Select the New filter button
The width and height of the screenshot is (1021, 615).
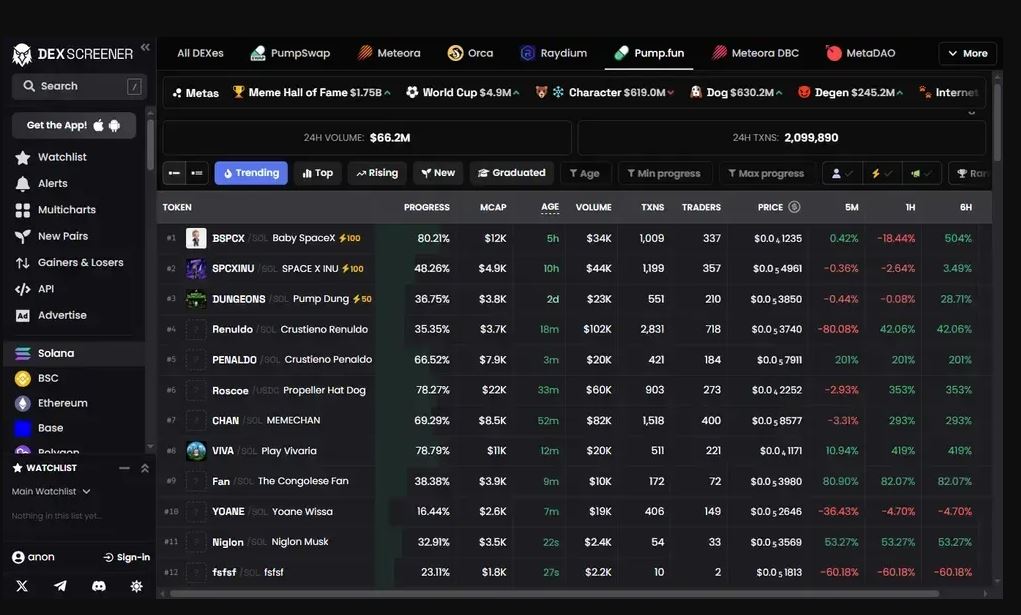click(438, 173)
